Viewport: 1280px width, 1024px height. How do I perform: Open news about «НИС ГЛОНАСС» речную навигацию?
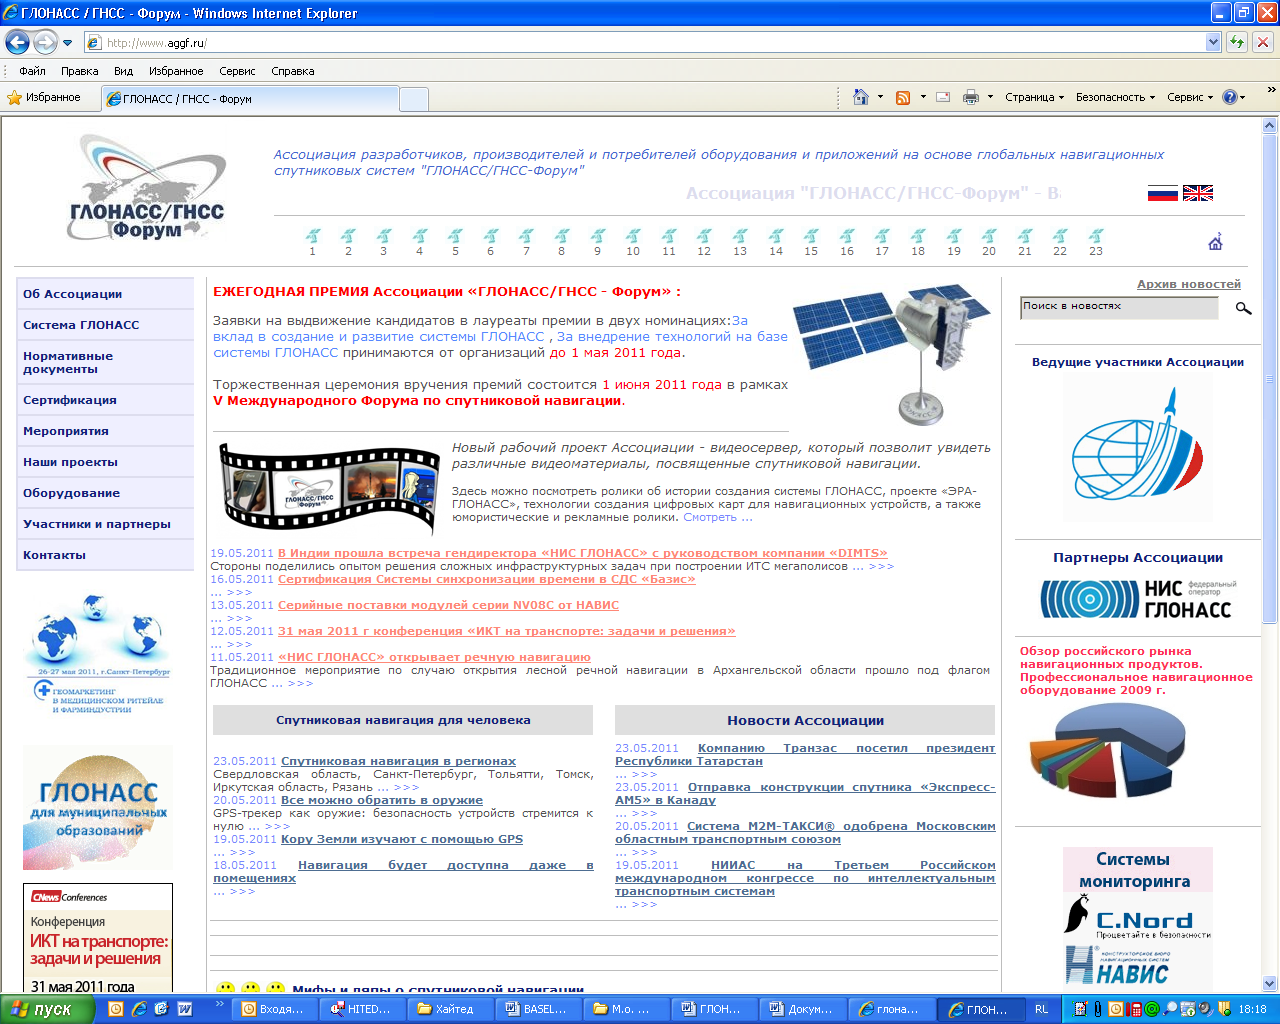click(x=434, y=657)
